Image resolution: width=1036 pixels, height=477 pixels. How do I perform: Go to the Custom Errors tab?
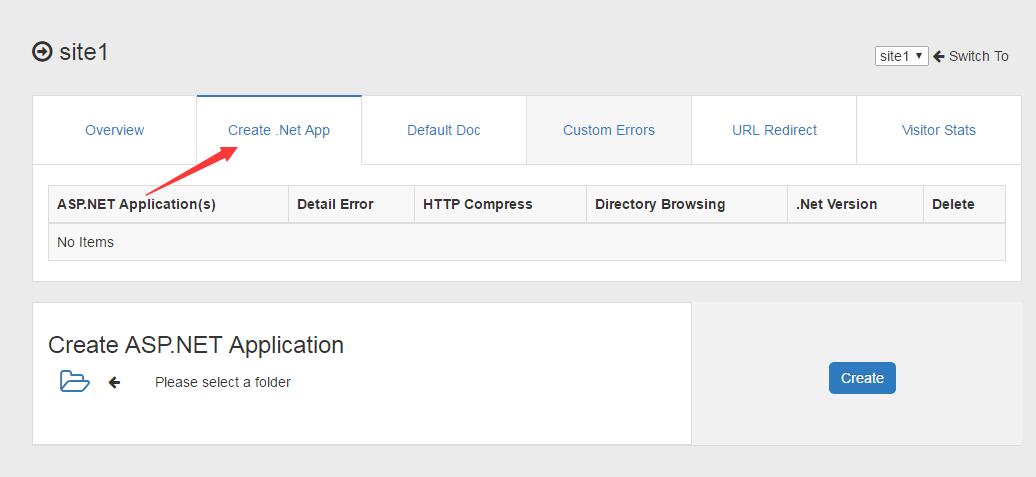pos(609,130)
